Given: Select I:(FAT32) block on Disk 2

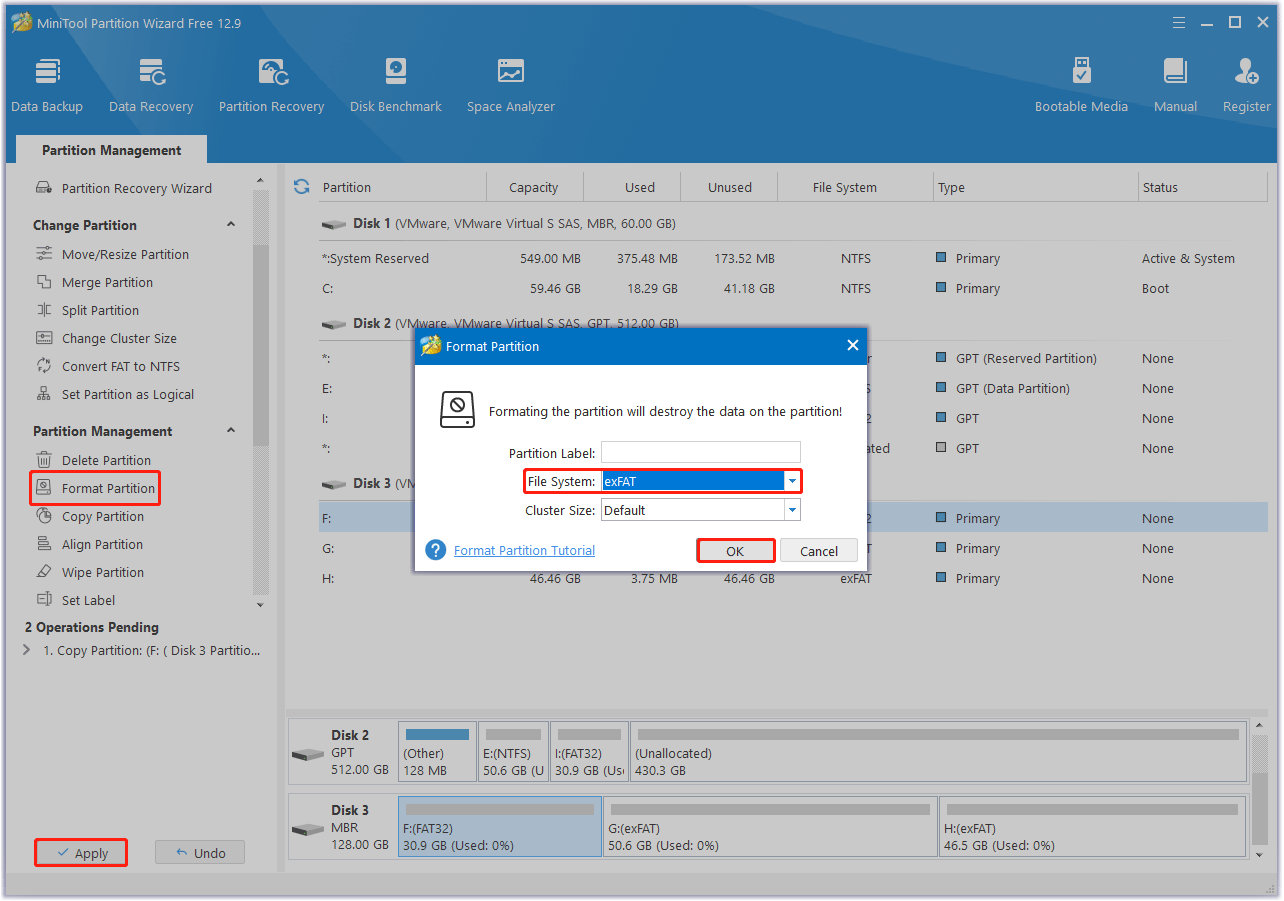Looking at the screenshot, I should [589, 752].
